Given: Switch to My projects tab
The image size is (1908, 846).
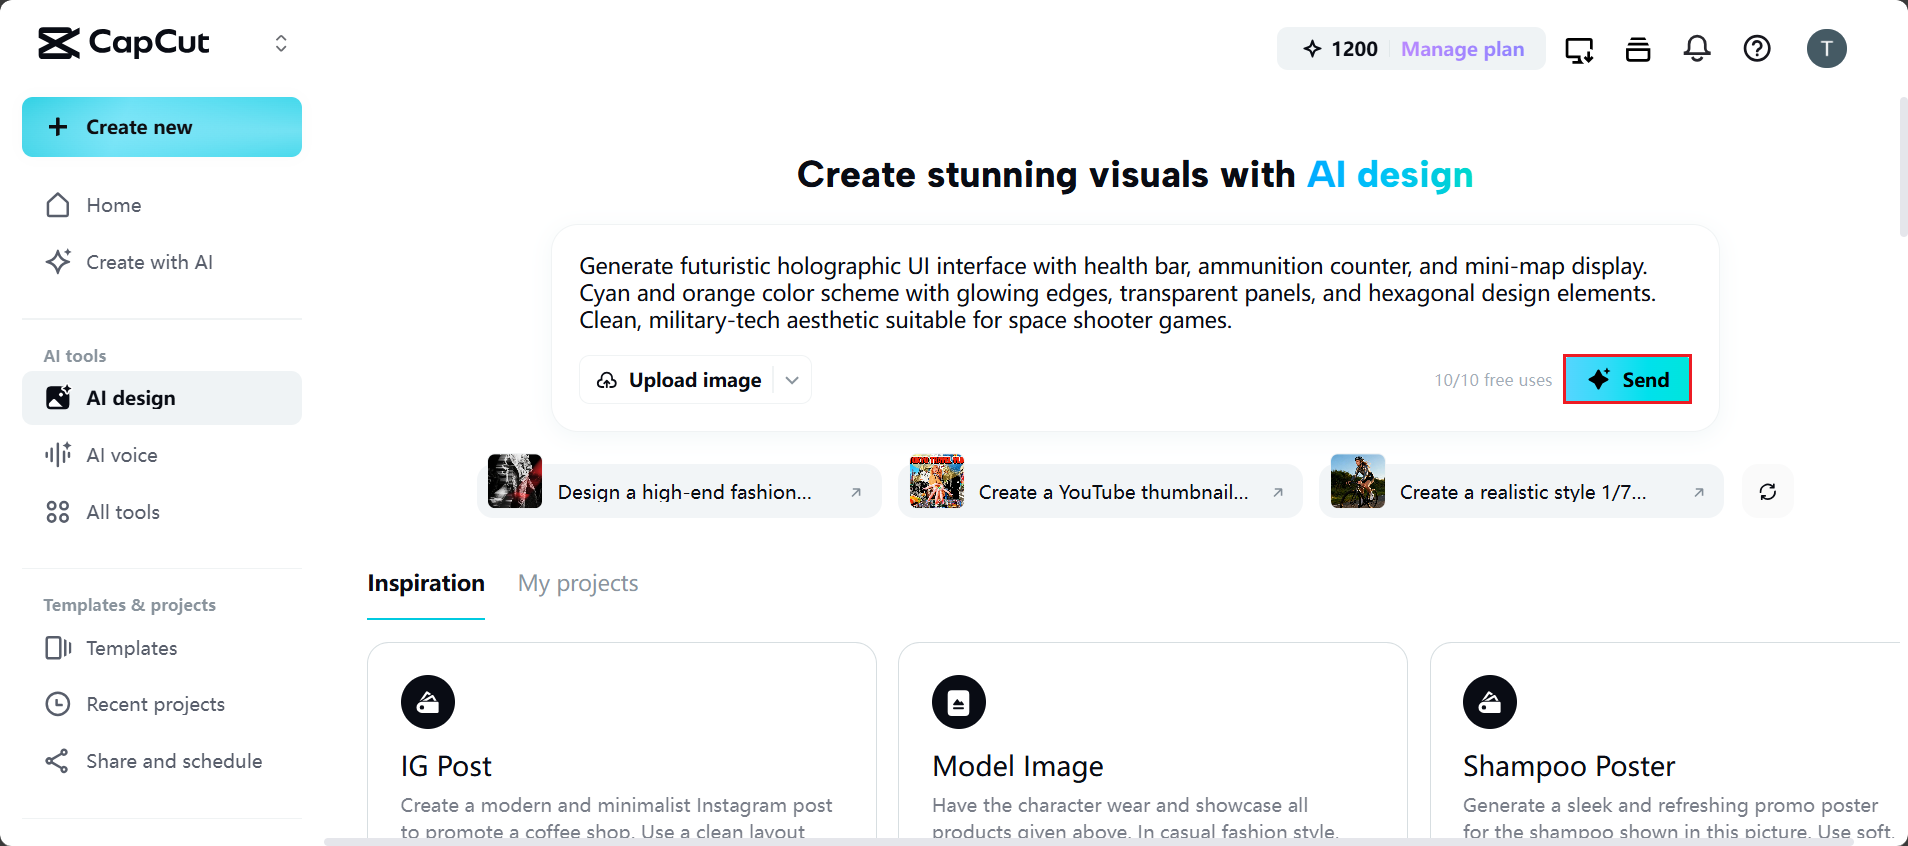Looking at the screenshot, I should [x=578, y=583].
